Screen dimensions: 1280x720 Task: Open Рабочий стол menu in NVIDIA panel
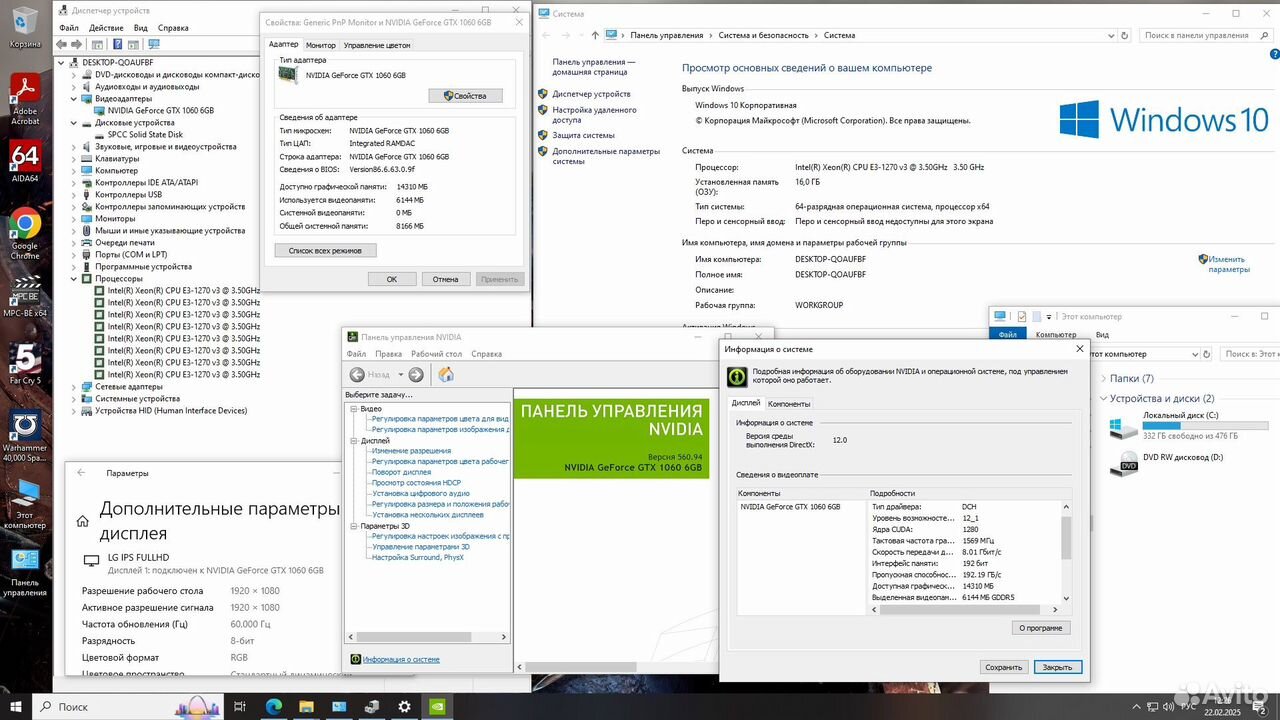436,354
